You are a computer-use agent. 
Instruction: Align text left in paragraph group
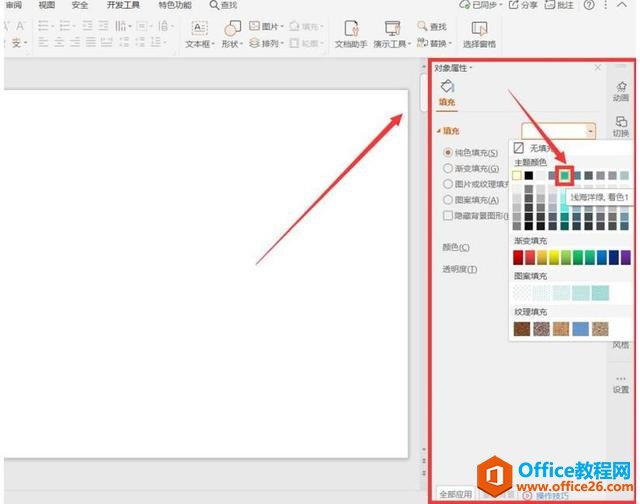[x=43, y=42]
